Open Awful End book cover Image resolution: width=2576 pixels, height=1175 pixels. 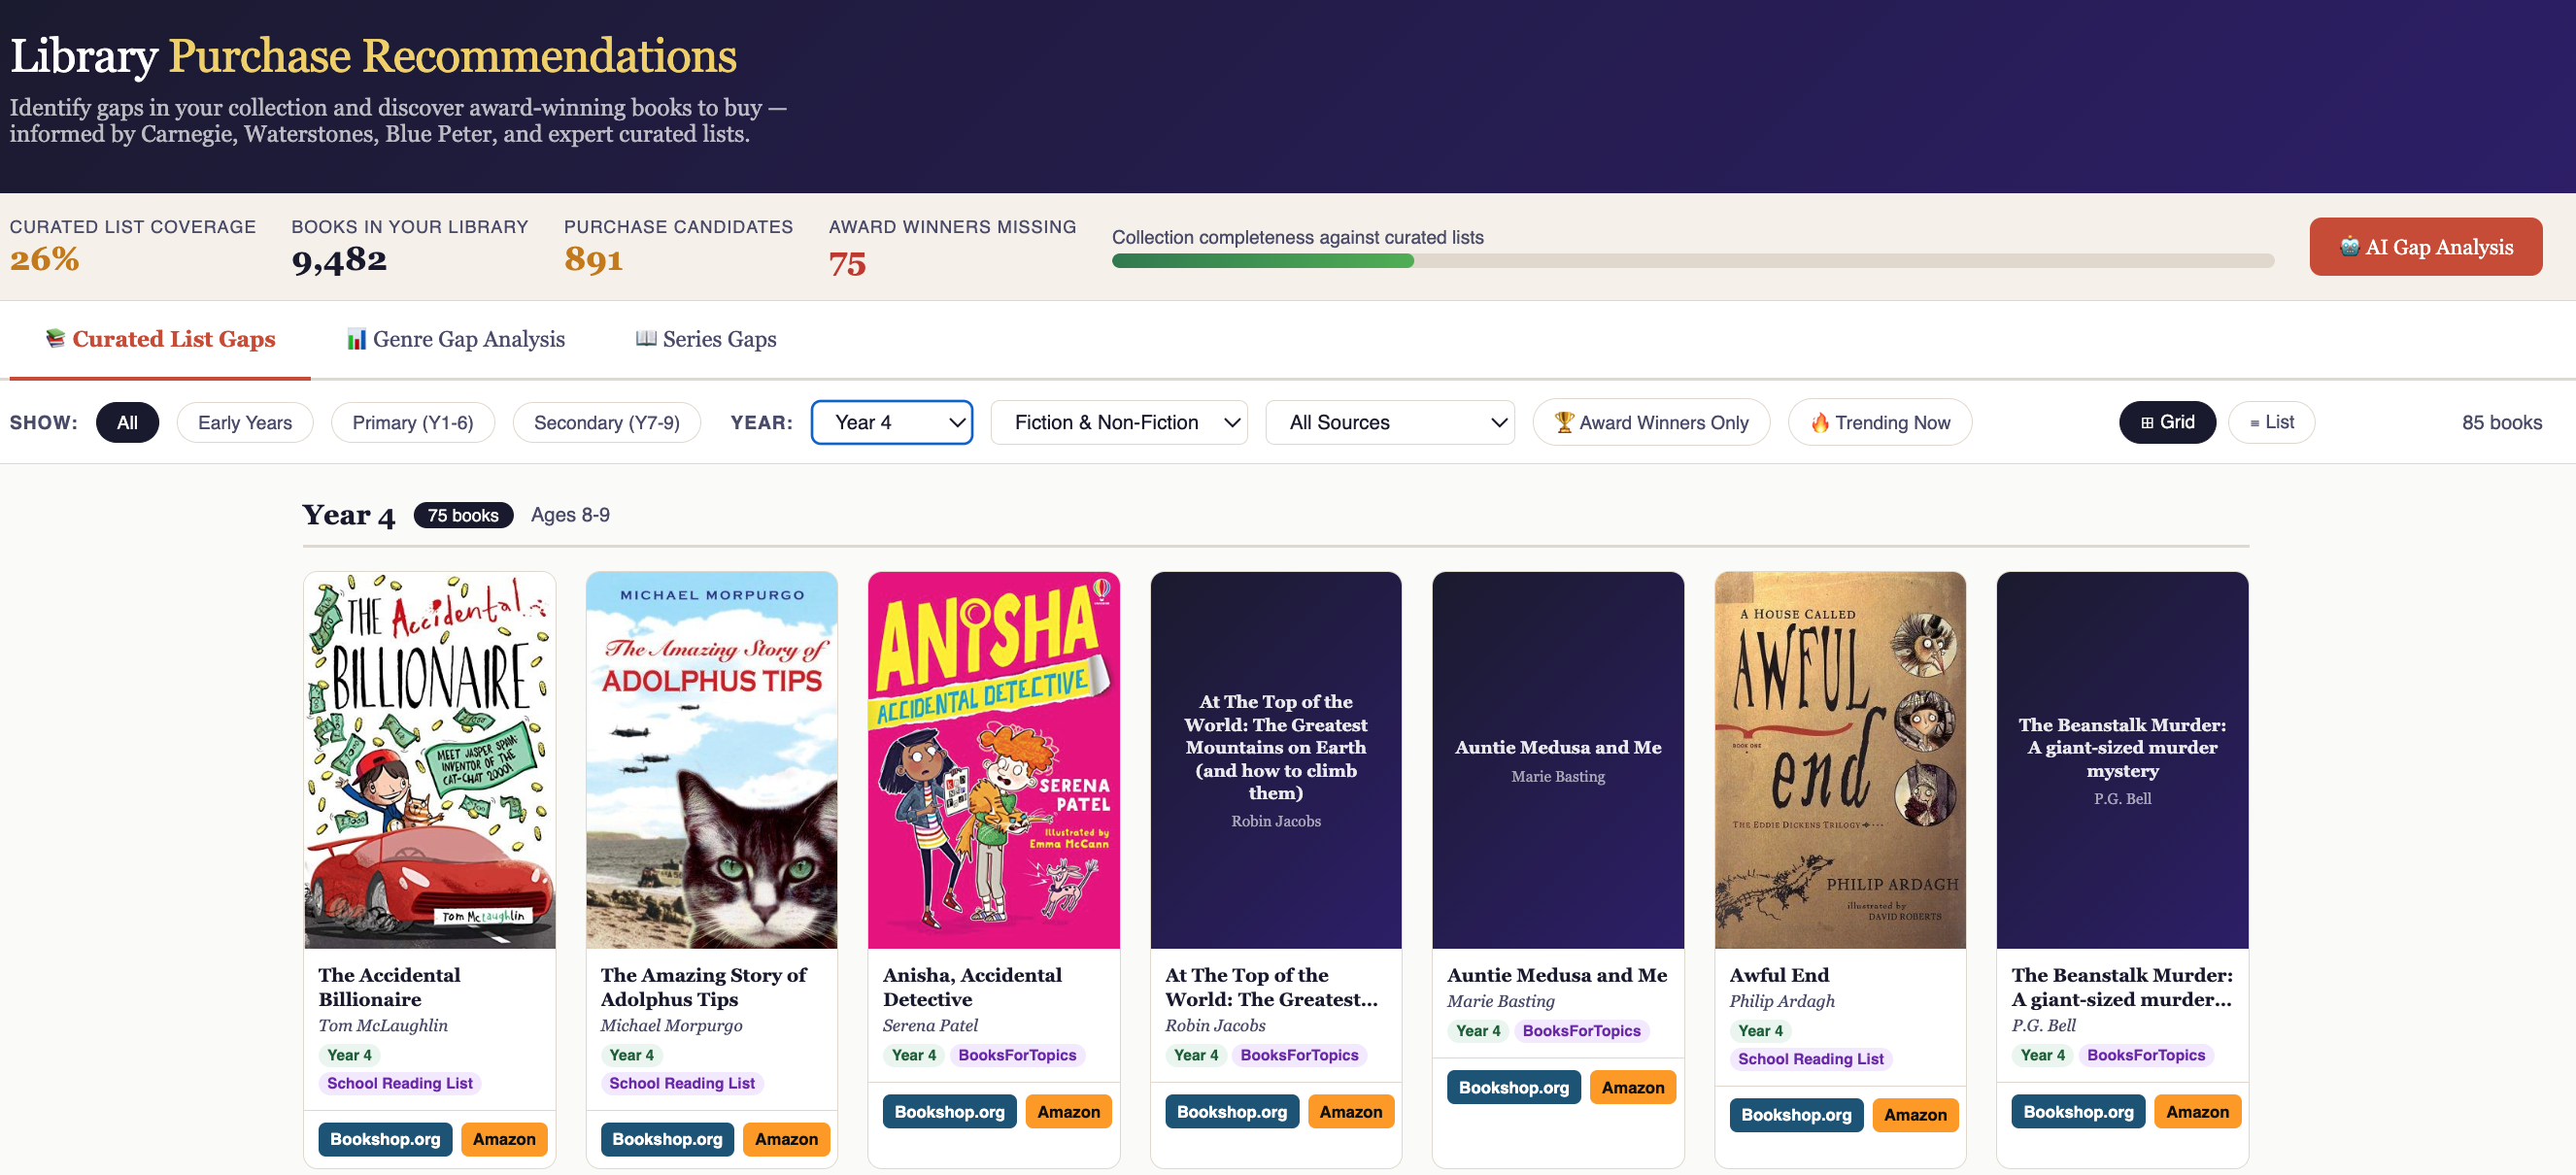point(1840,760)
